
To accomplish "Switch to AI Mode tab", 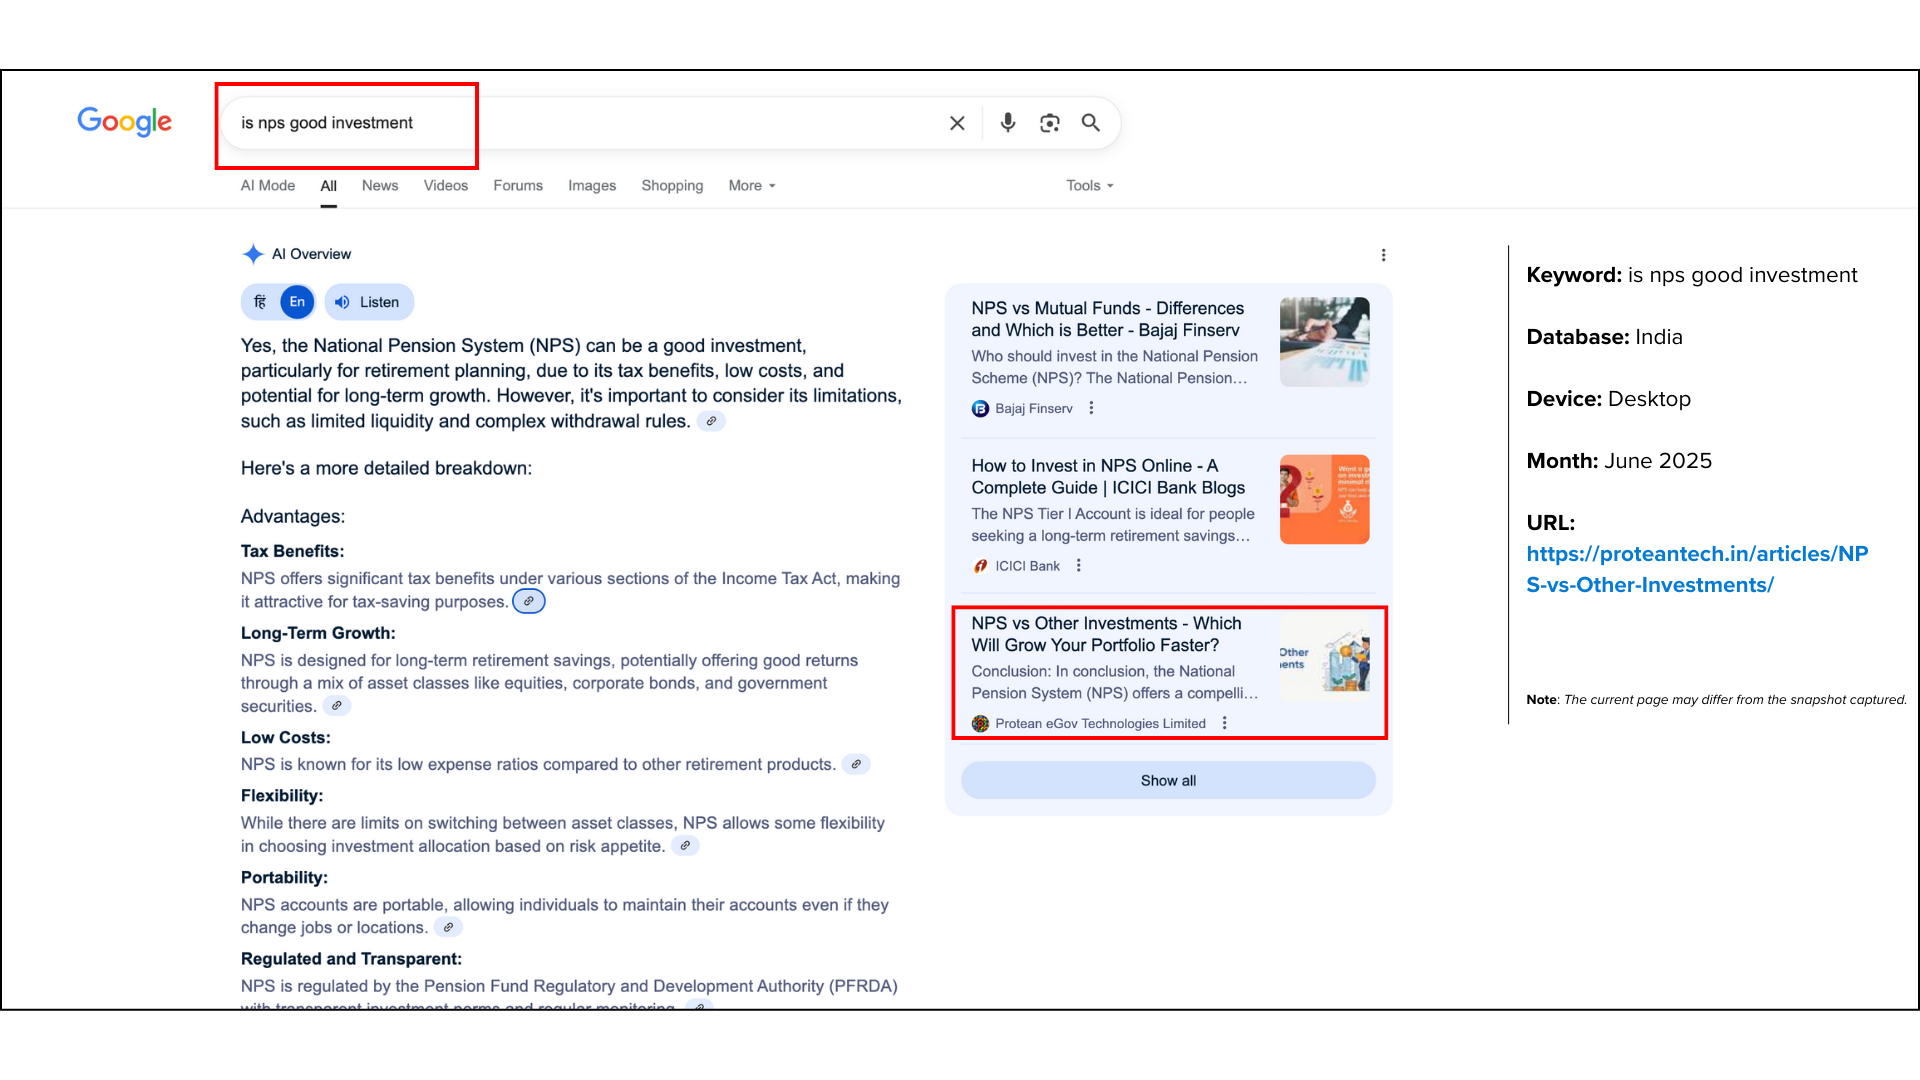I will click(x=268, y=186).
